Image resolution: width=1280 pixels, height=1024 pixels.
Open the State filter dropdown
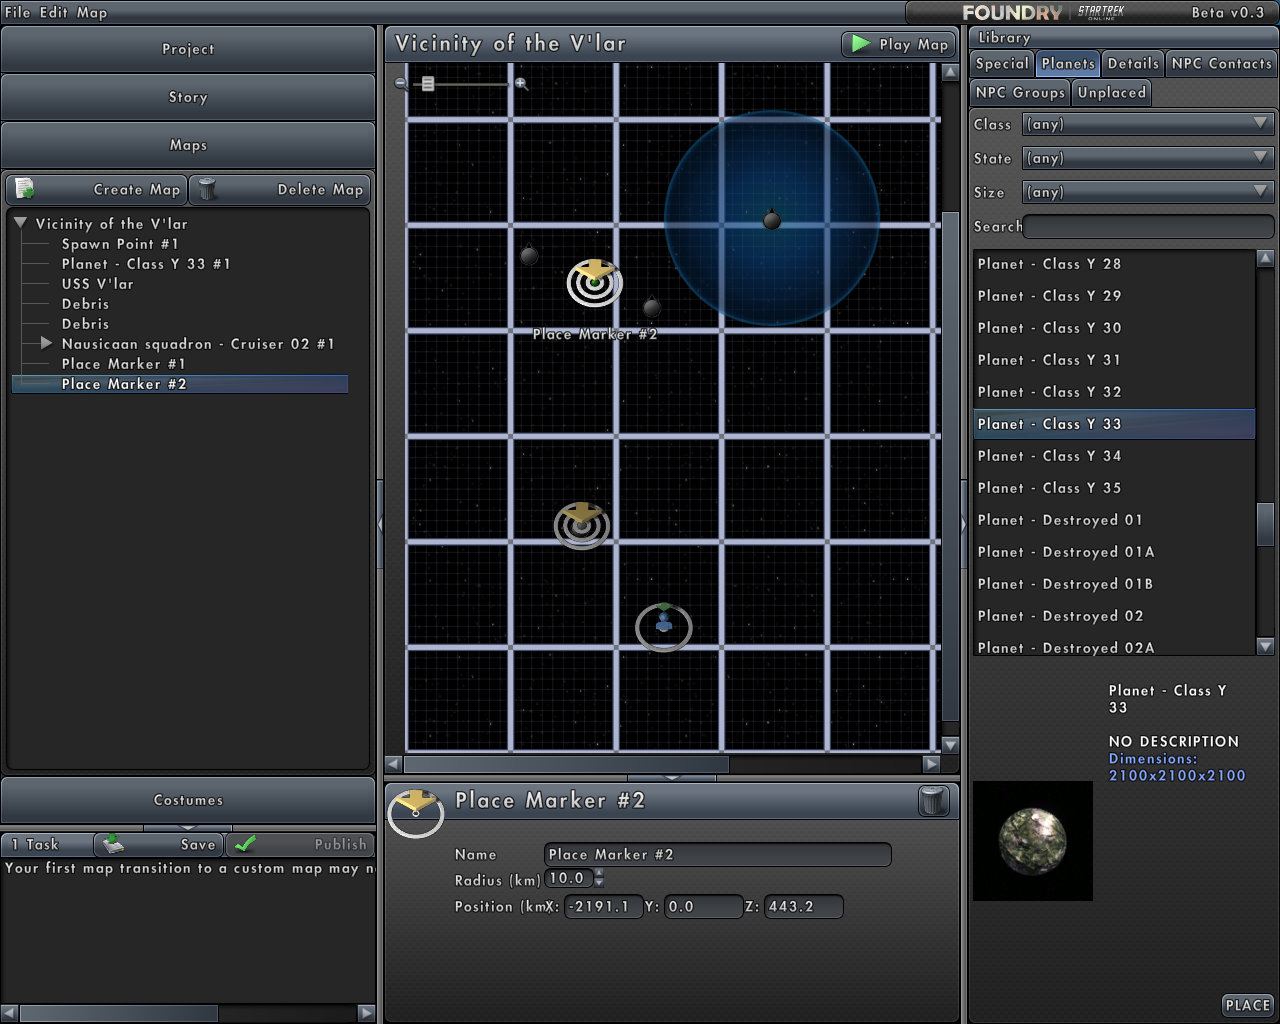coord(1148,158)
